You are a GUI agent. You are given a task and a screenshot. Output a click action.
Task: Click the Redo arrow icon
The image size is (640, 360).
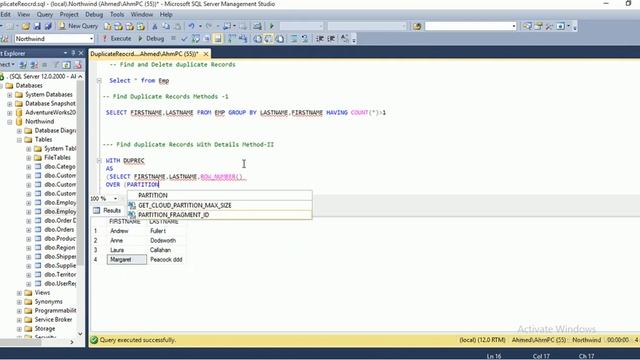(x=209, y=26)
